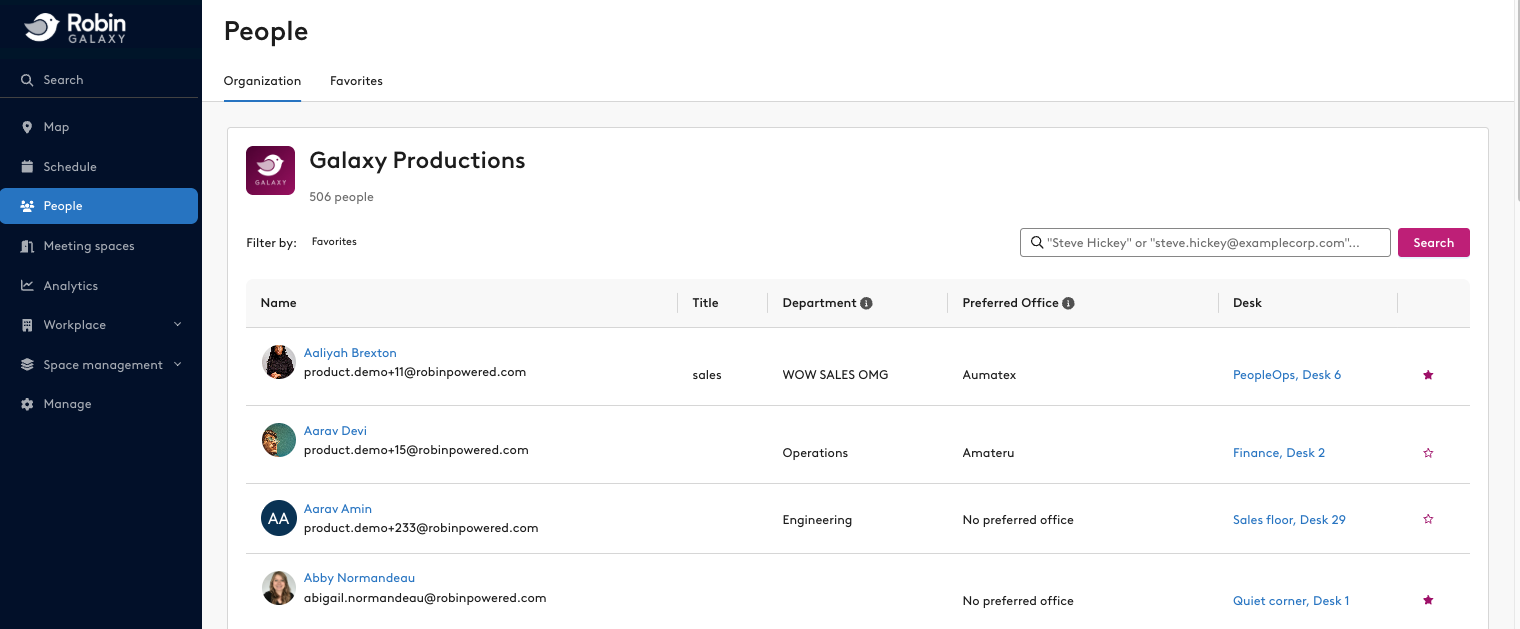Image resolution: width=1520 pixels, height=629 pixels.
Task: Click the Department column info icon
Action: [867, 303]
